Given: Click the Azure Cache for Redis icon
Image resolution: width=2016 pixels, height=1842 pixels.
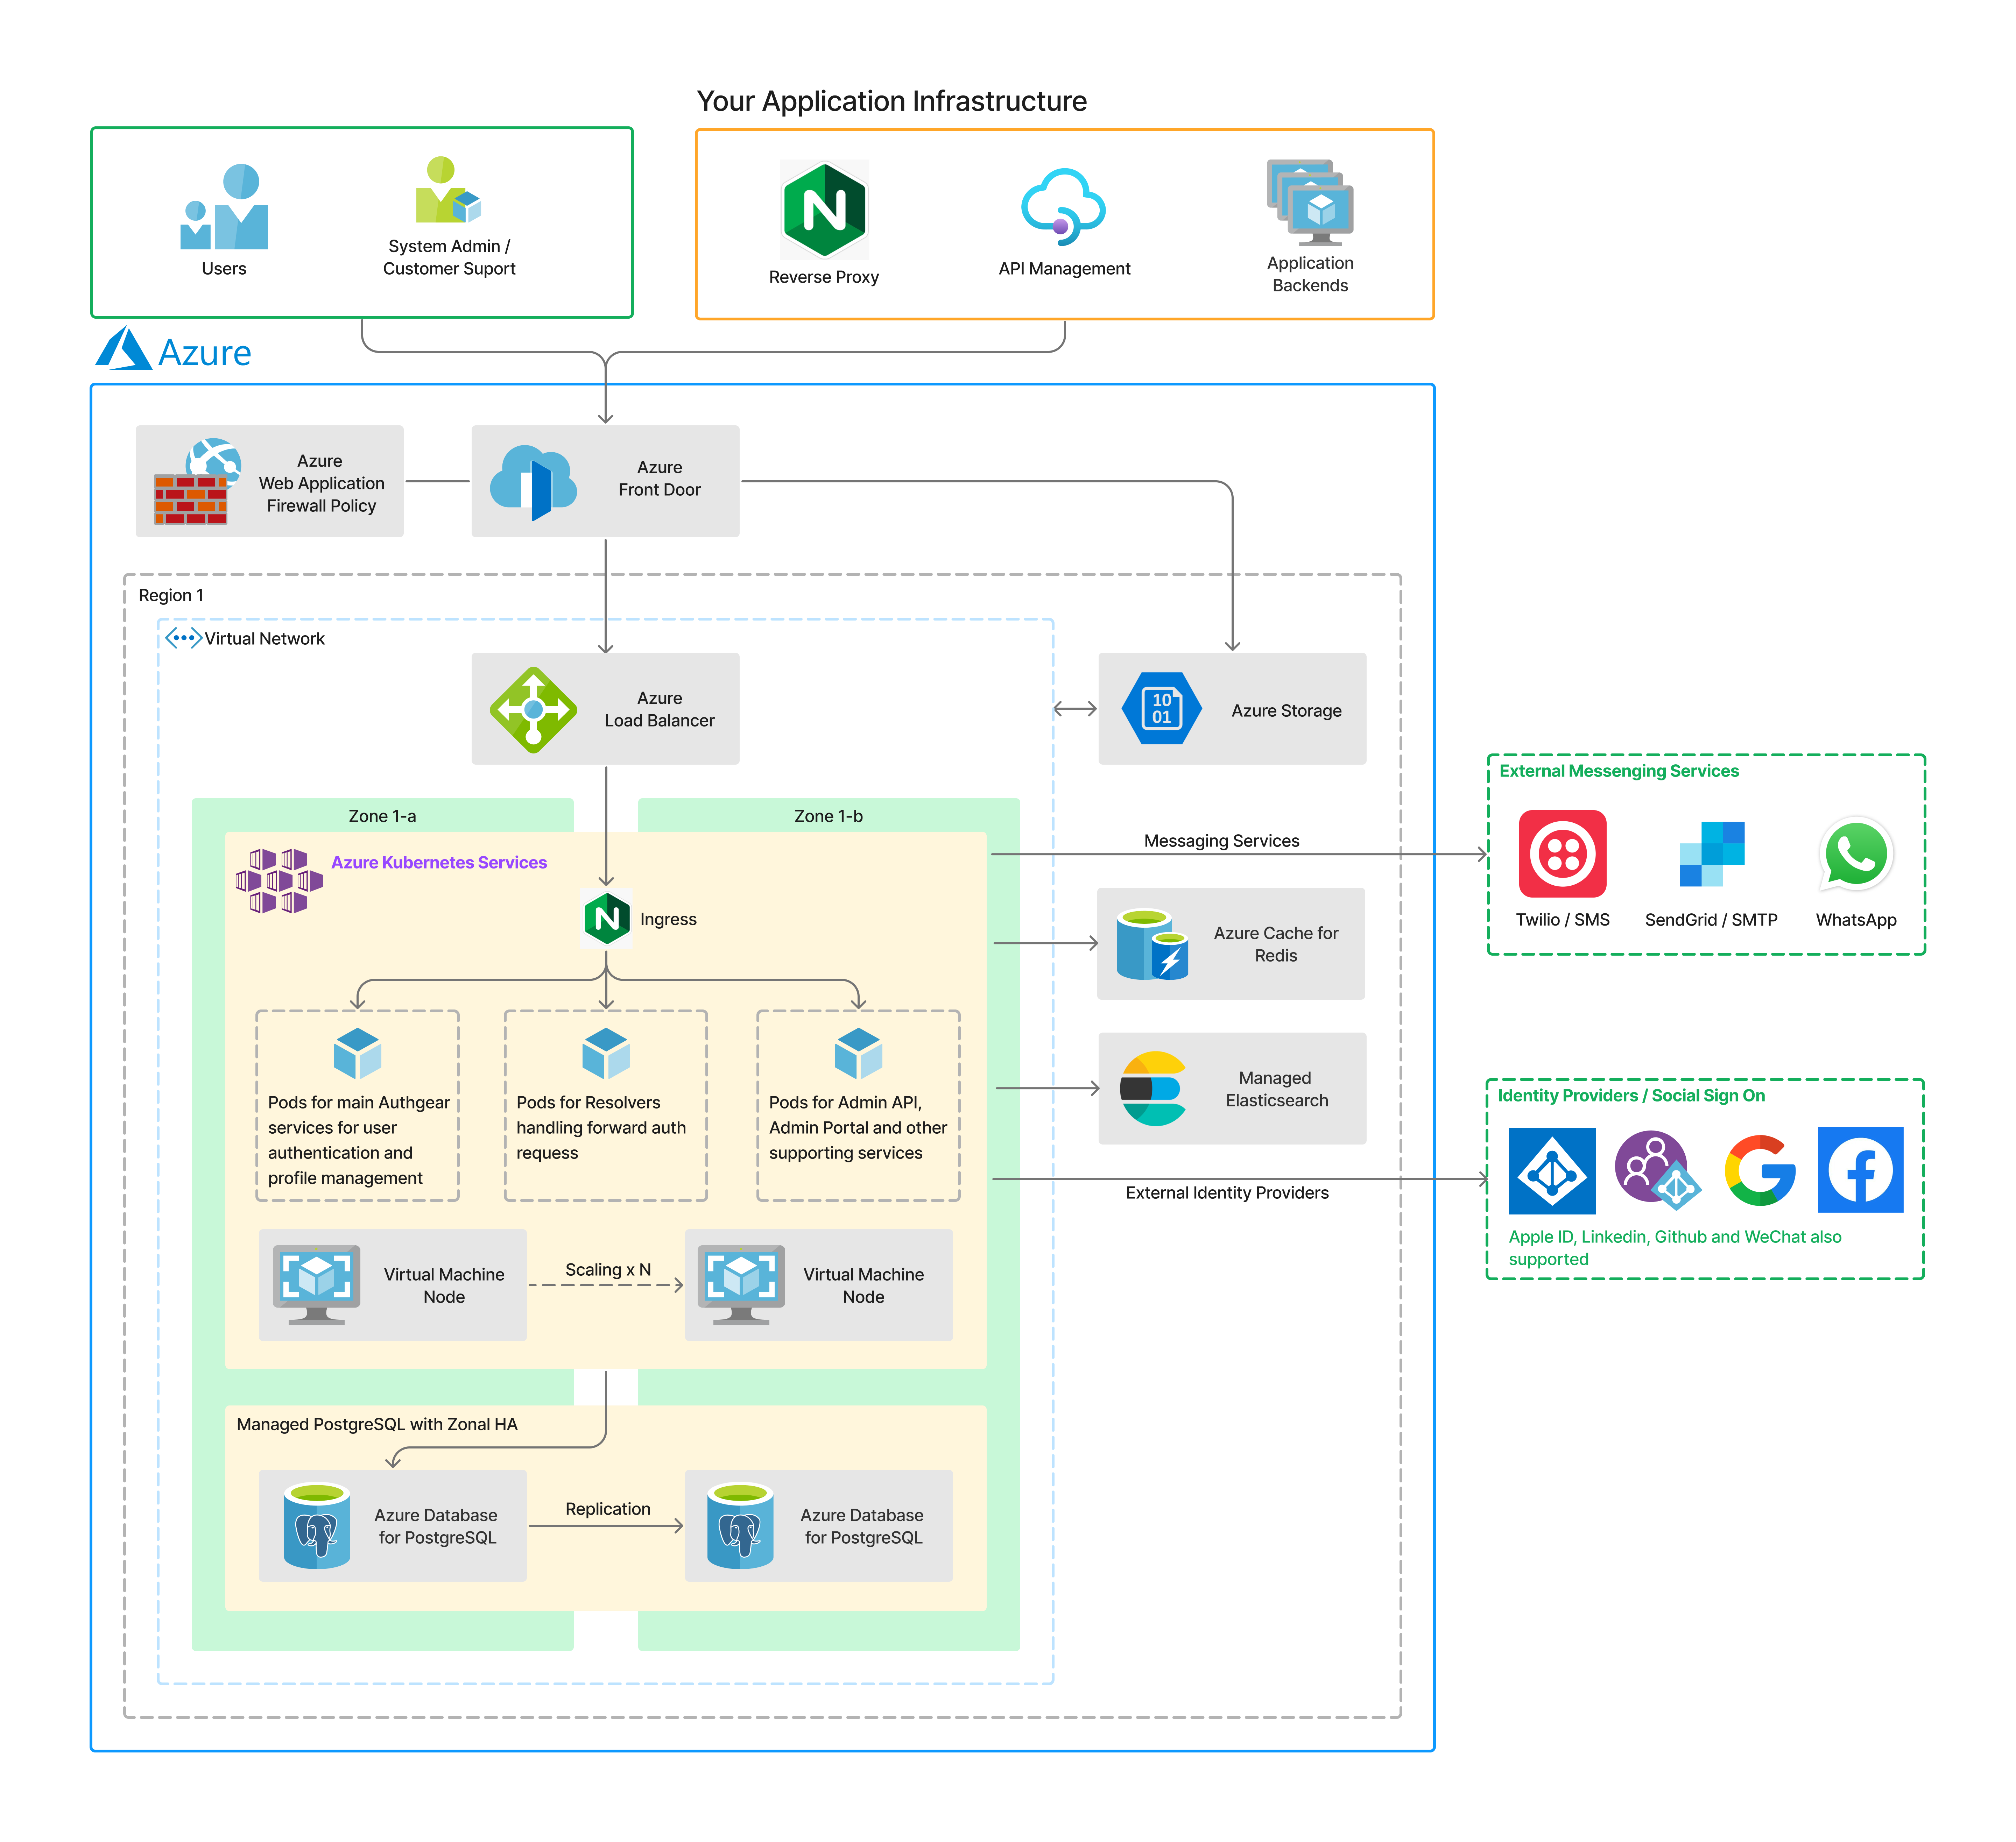Looking at the screenshot, I should tap(1152, 944).
